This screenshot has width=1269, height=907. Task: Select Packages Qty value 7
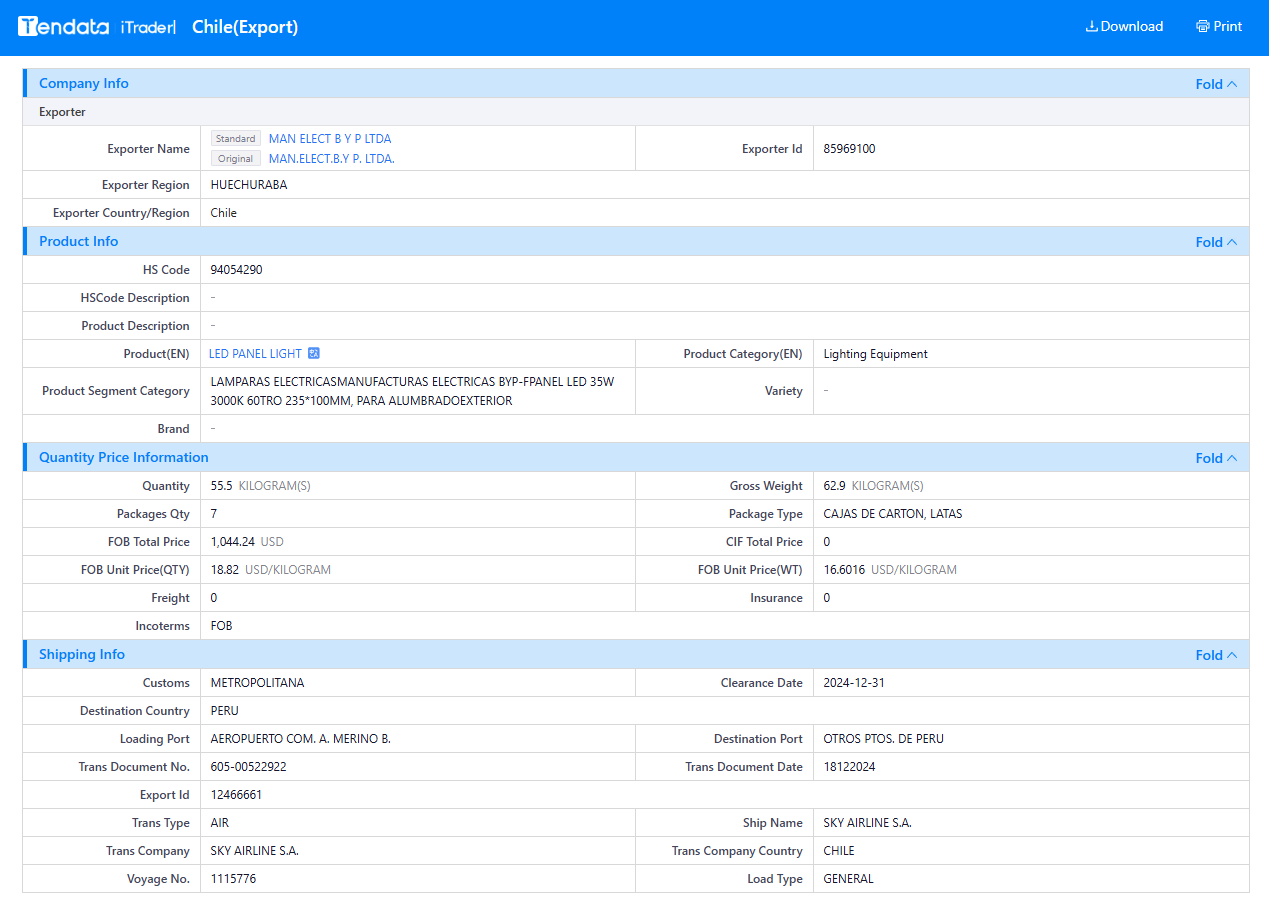pos(214,514)
